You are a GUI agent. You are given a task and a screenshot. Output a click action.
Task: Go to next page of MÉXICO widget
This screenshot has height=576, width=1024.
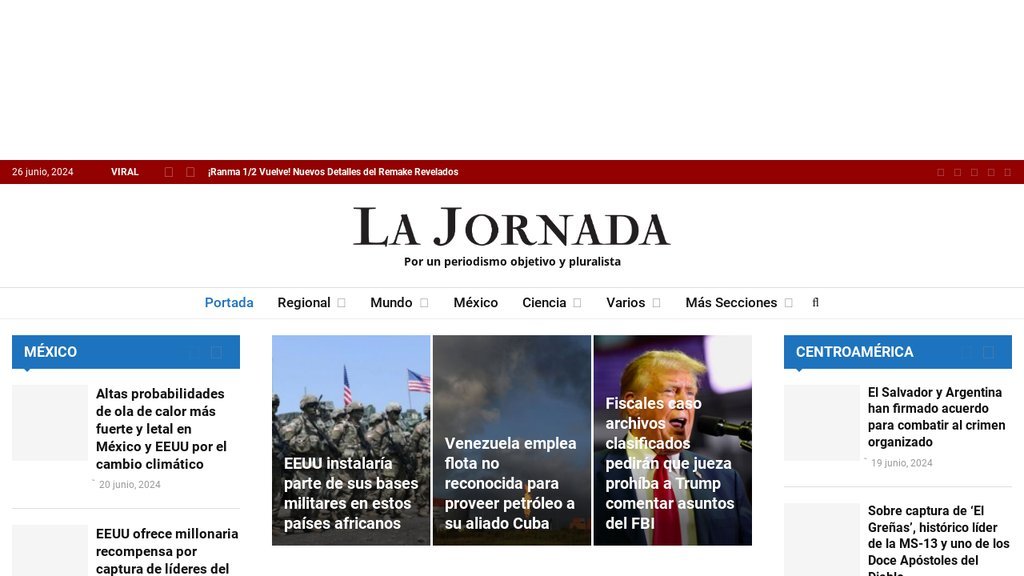216,352
